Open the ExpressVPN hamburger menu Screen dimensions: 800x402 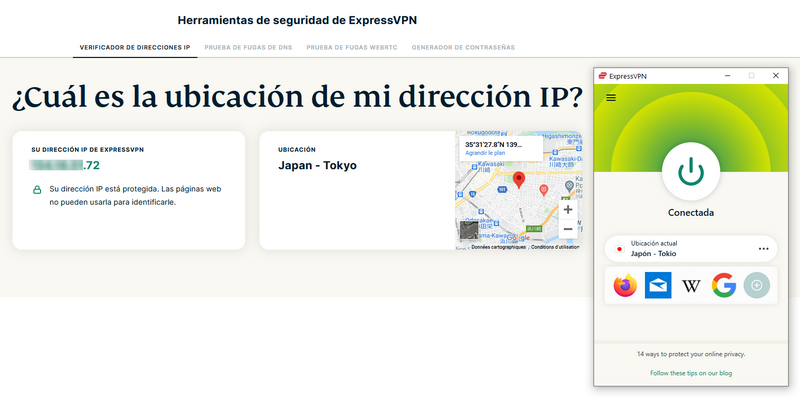tap(611, 97)
